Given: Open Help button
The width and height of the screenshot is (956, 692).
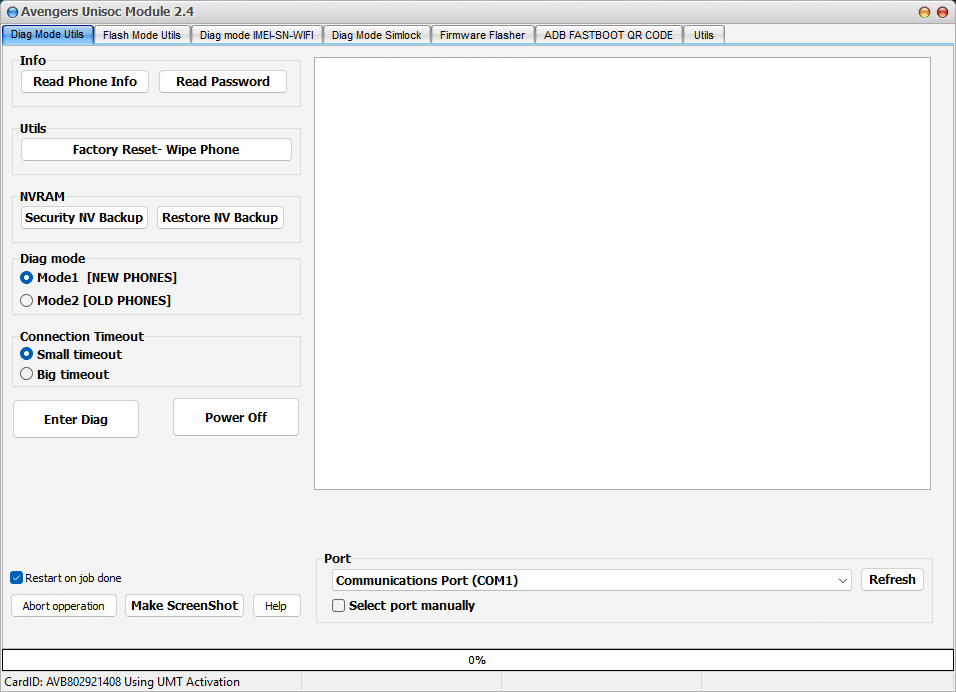Looking at the screenshot, I should [x=277, y=606].
